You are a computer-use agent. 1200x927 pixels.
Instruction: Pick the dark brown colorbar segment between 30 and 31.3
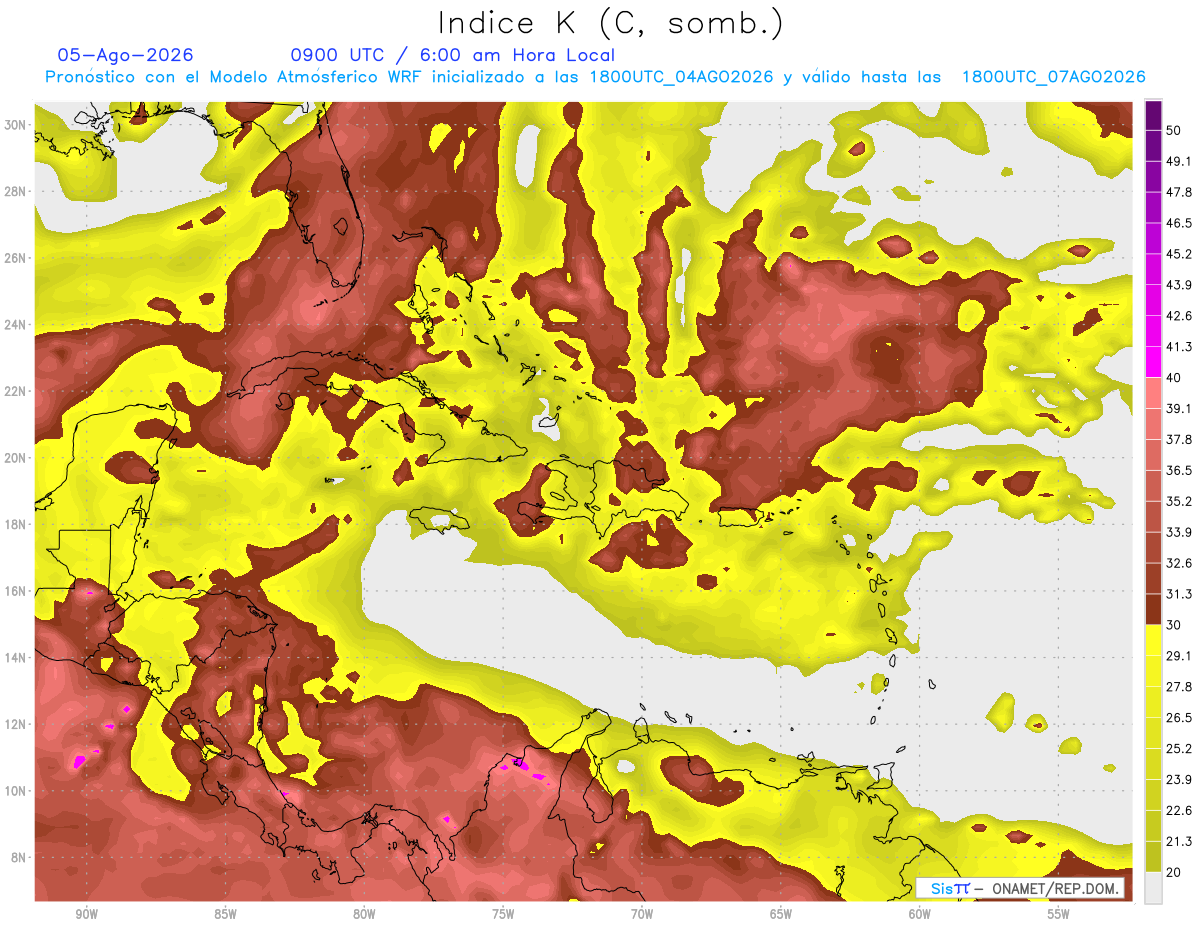(x=1153, y=609)
